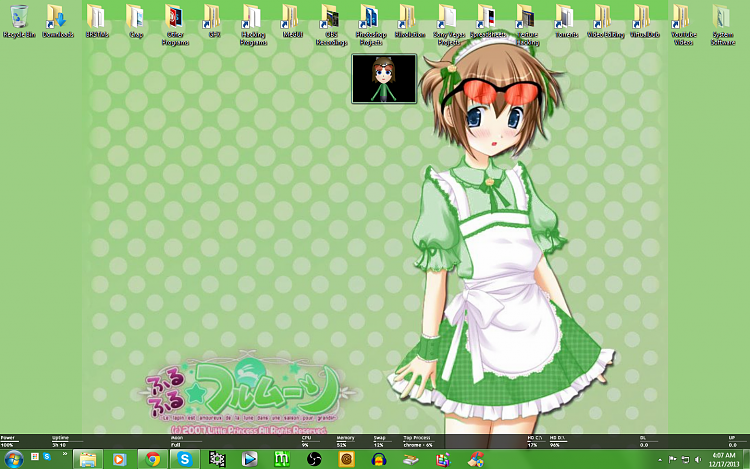Open the volume speaker tray icon

[x=698, y=459]
